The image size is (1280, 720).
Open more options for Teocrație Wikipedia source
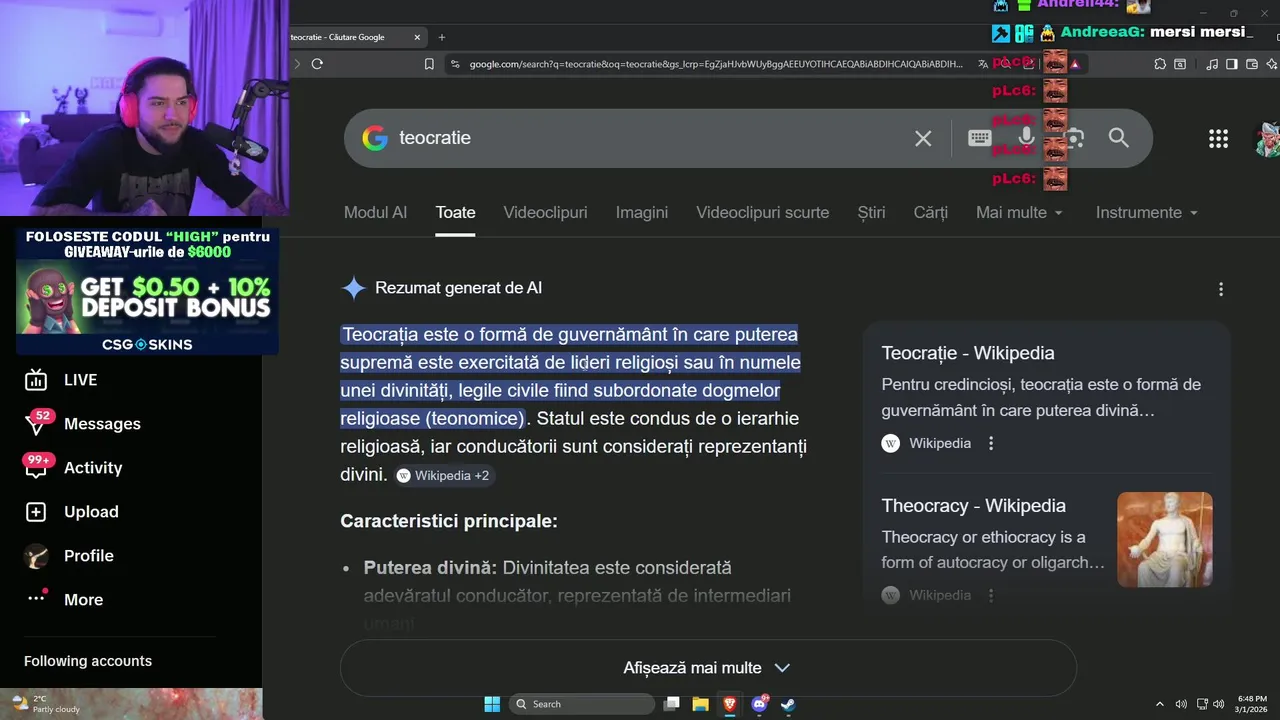pos(991,443)
